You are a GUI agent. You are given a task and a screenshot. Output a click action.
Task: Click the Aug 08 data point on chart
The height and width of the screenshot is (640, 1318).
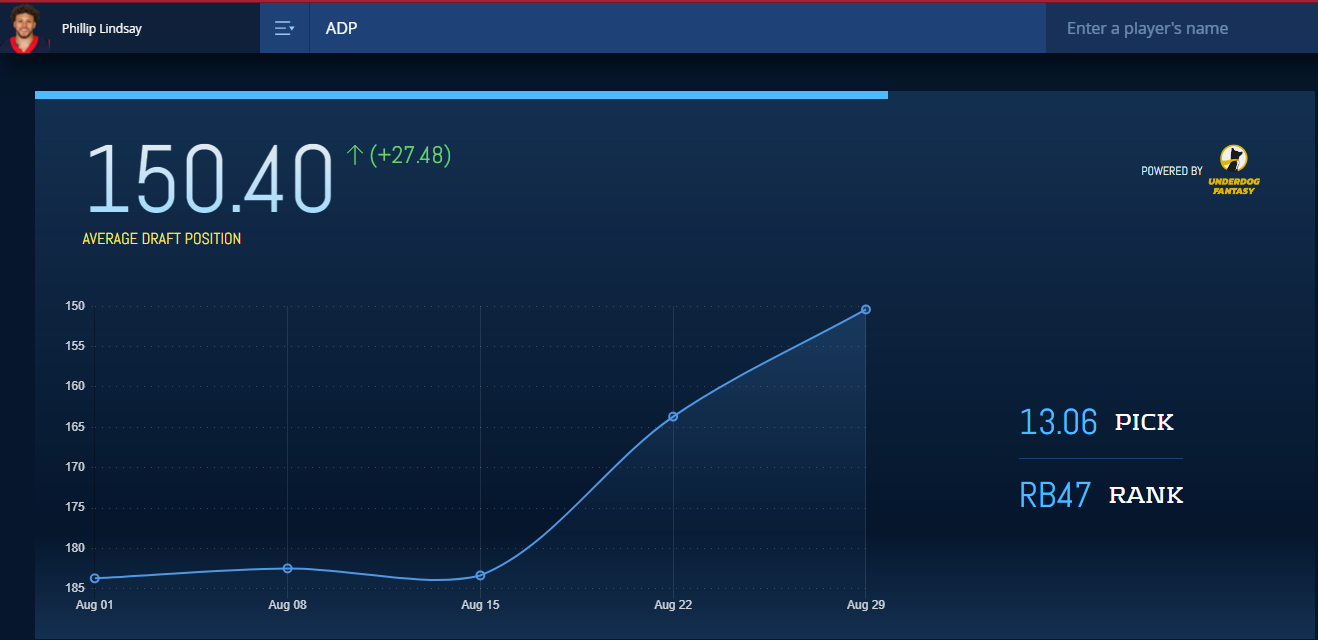[288, 568]
